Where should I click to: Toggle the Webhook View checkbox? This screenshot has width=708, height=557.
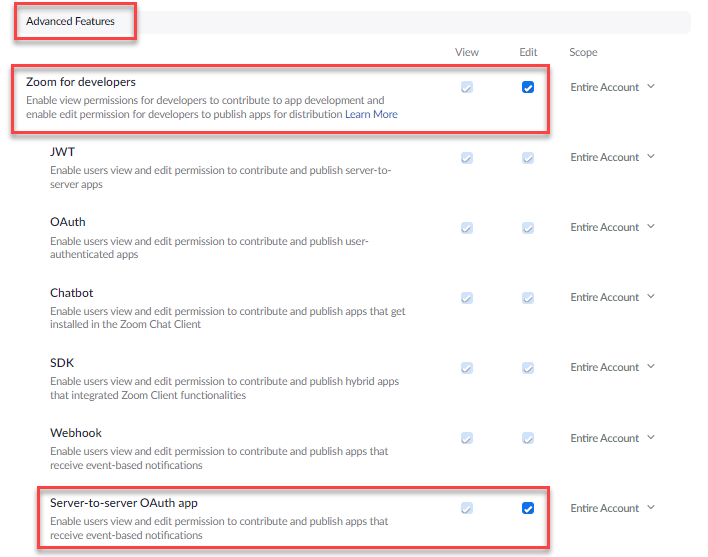pos(467,438)
